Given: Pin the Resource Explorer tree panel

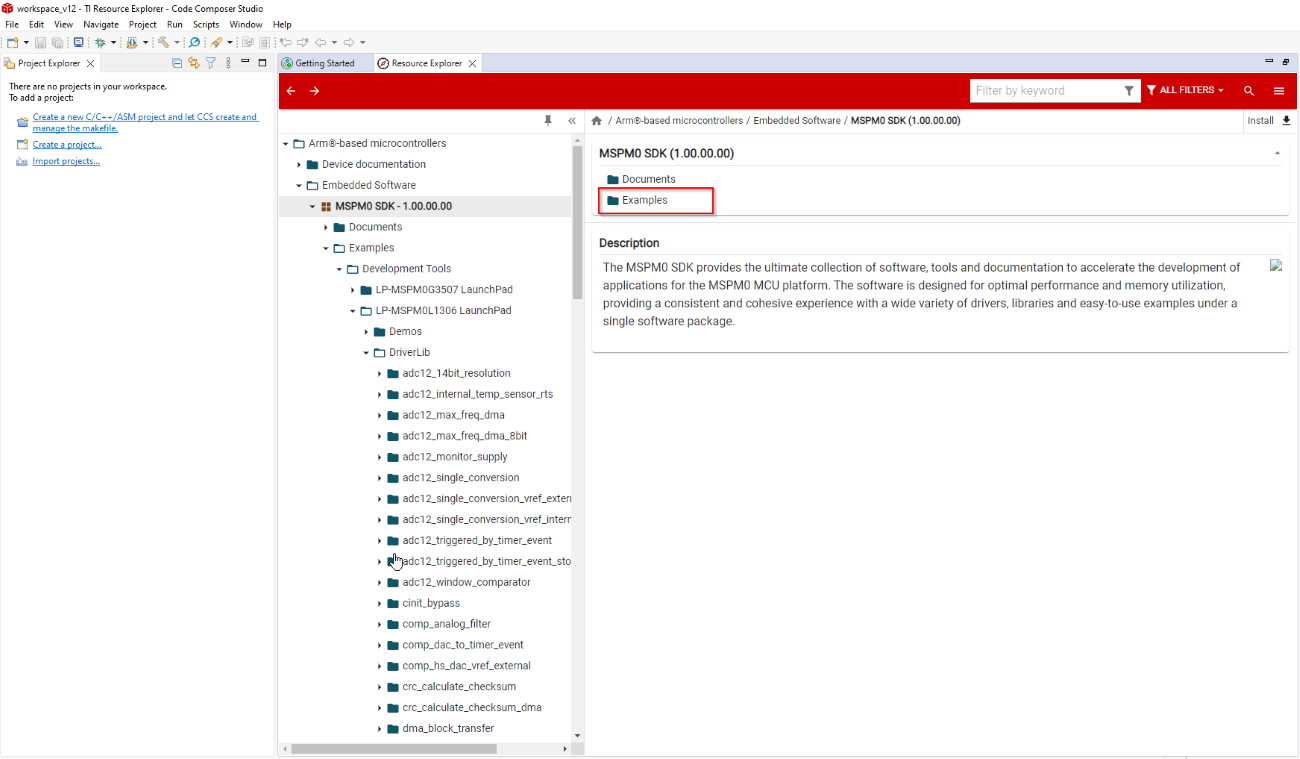Looking at the screenshot, I should click(548, 120).
